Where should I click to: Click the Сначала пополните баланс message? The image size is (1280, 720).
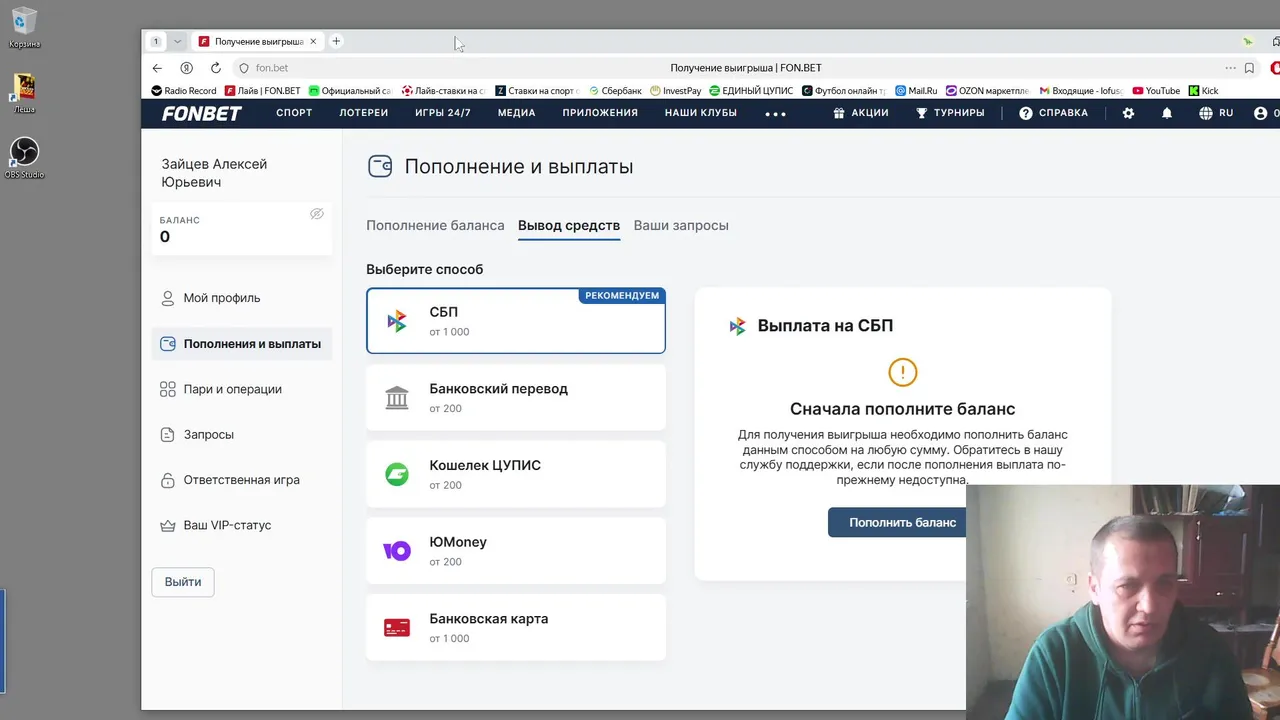902,409
